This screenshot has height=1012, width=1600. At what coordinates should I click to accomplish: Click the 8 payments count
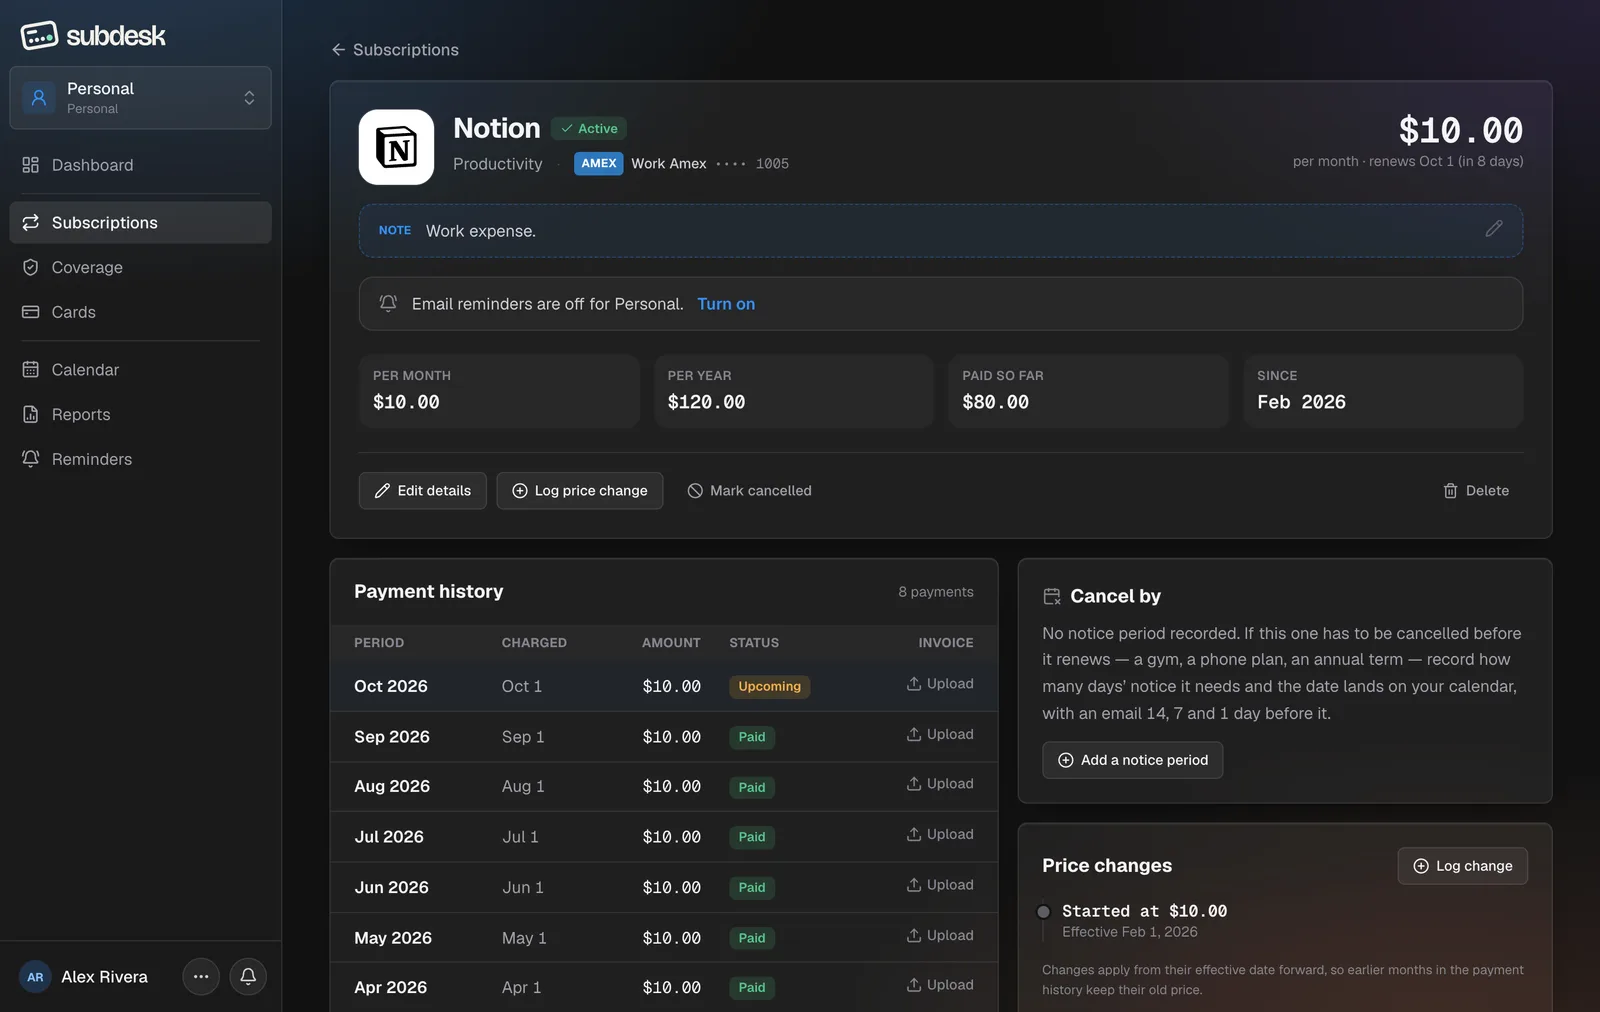936,592
